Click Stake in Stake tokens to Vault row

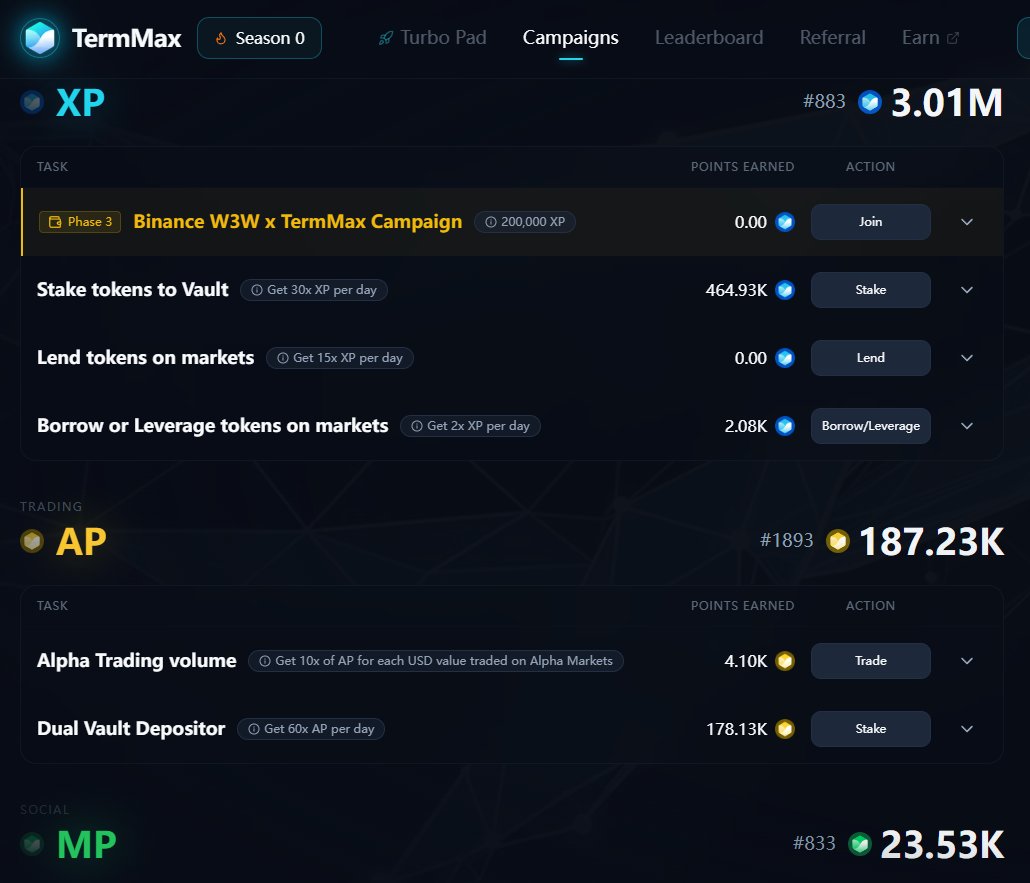(x=870, y=290)
